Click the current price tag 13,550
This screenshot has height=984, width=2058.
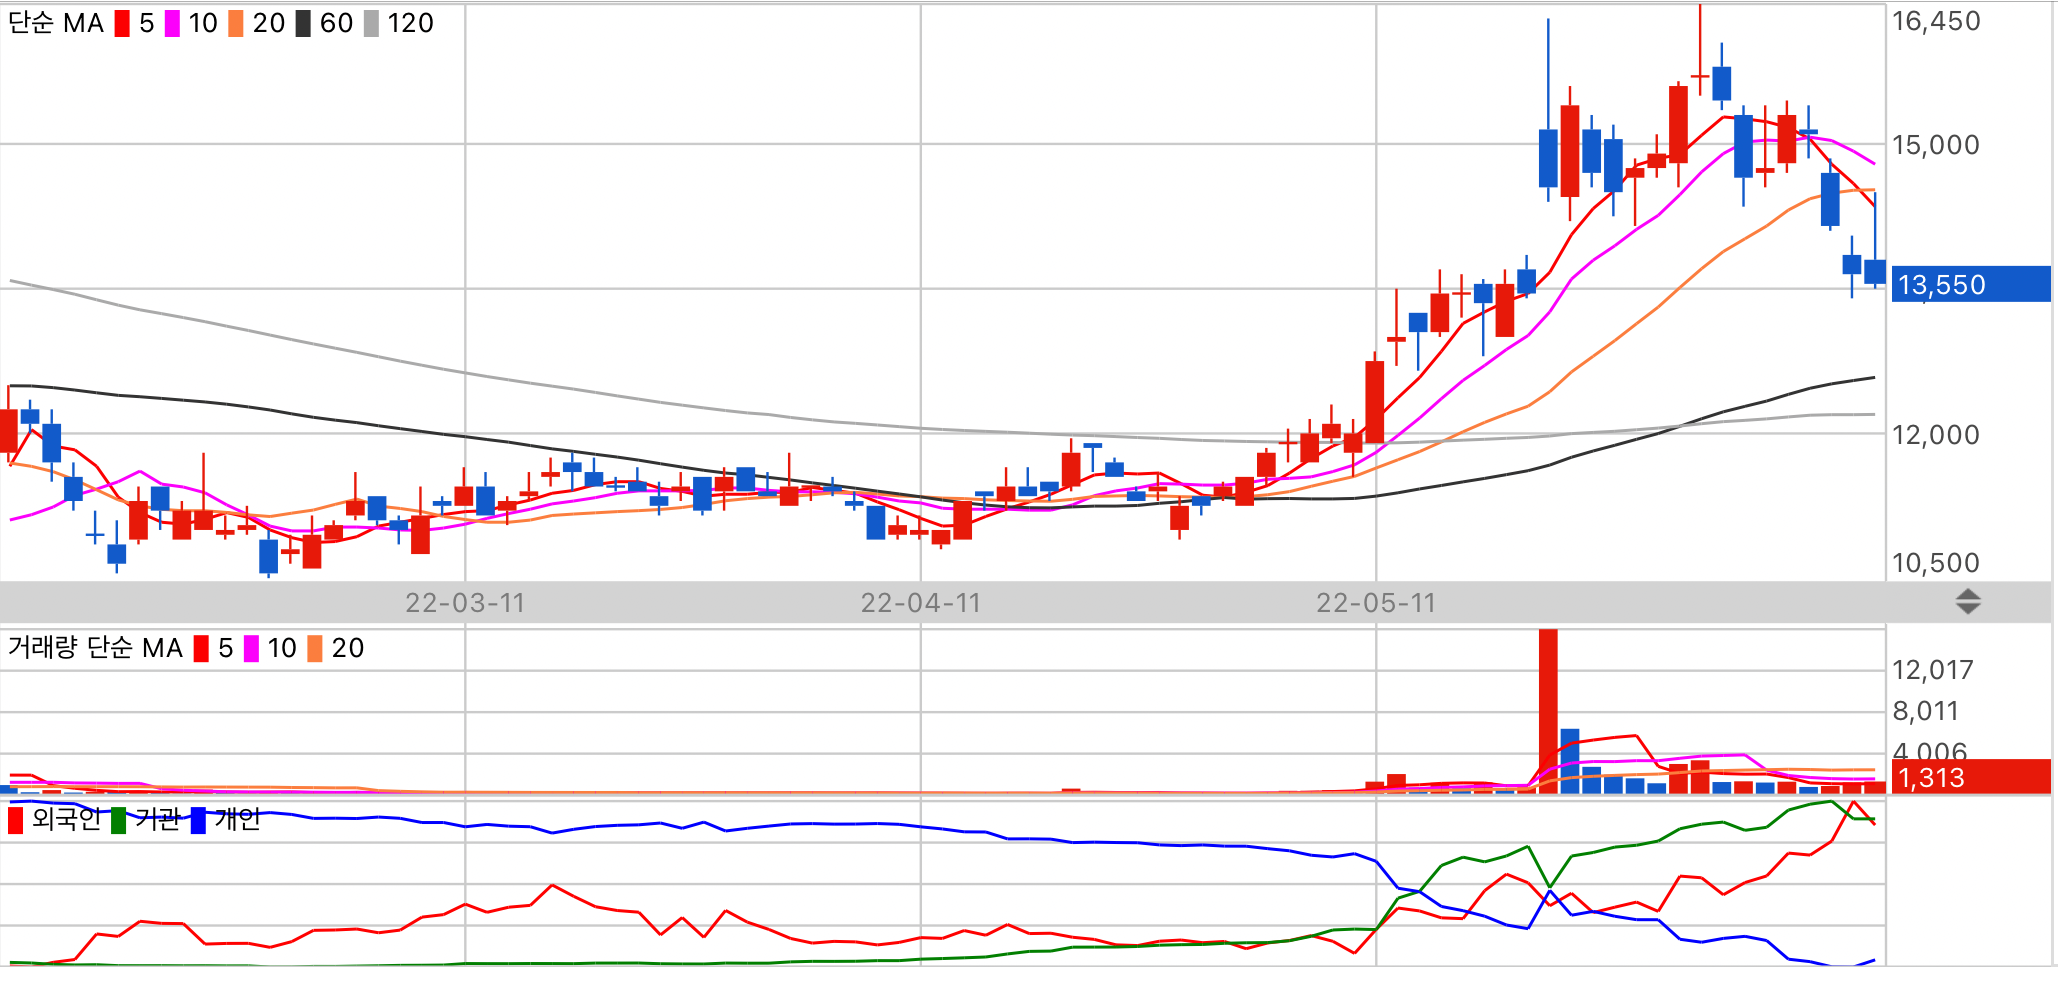pos(1970,285)
